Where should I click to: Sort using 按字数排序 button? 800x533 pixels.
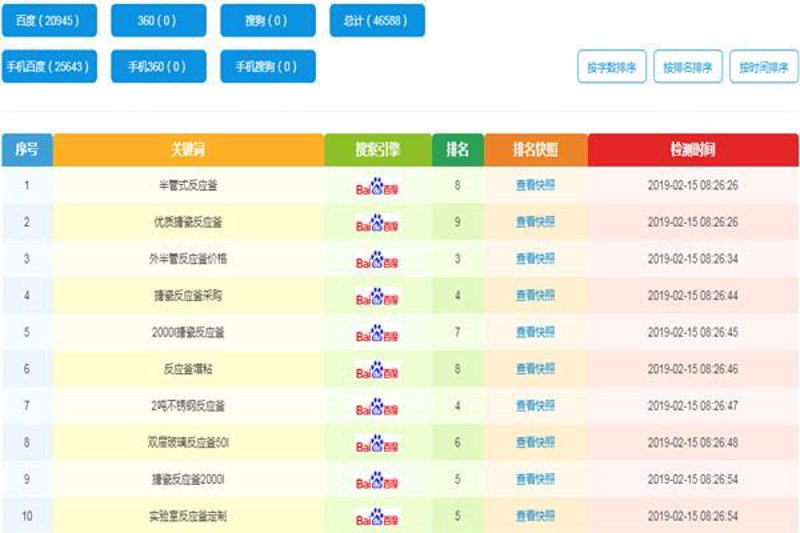coord(612,66)
